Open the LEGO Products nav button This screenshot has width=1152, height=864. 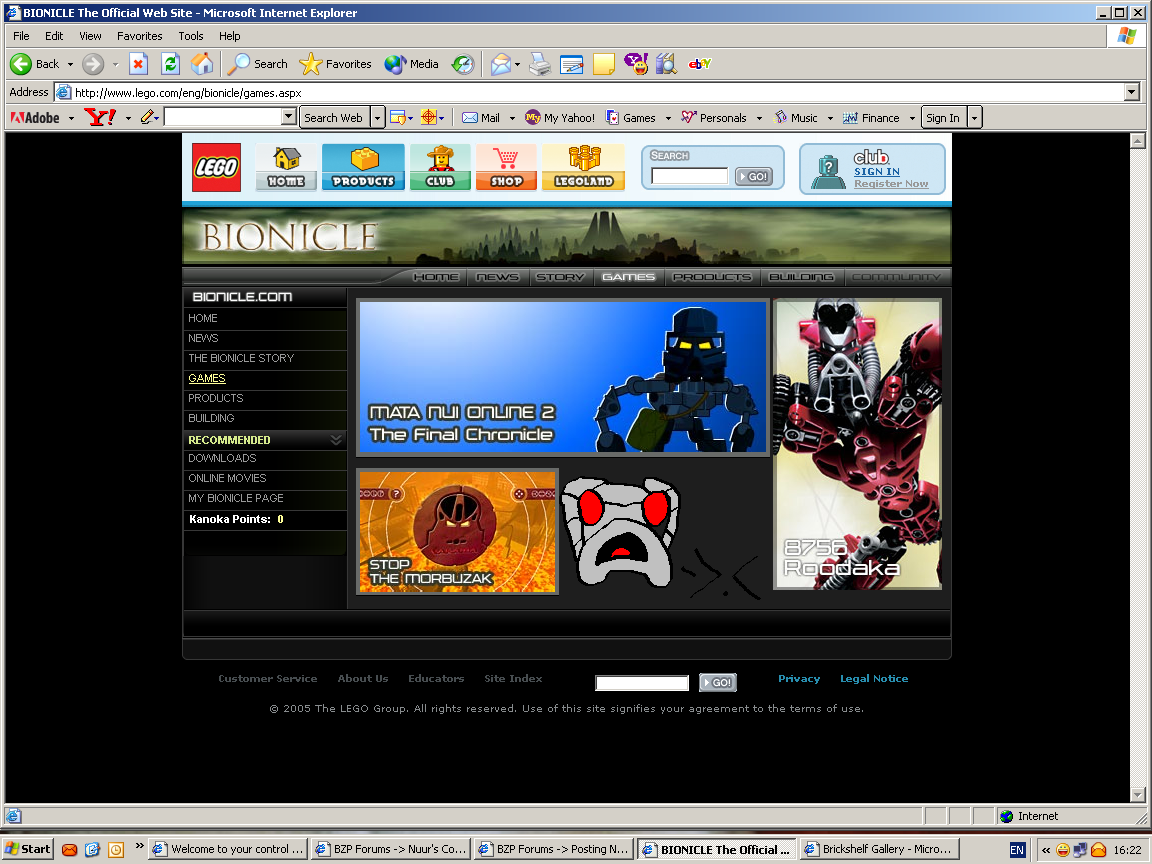click(363, 168)
